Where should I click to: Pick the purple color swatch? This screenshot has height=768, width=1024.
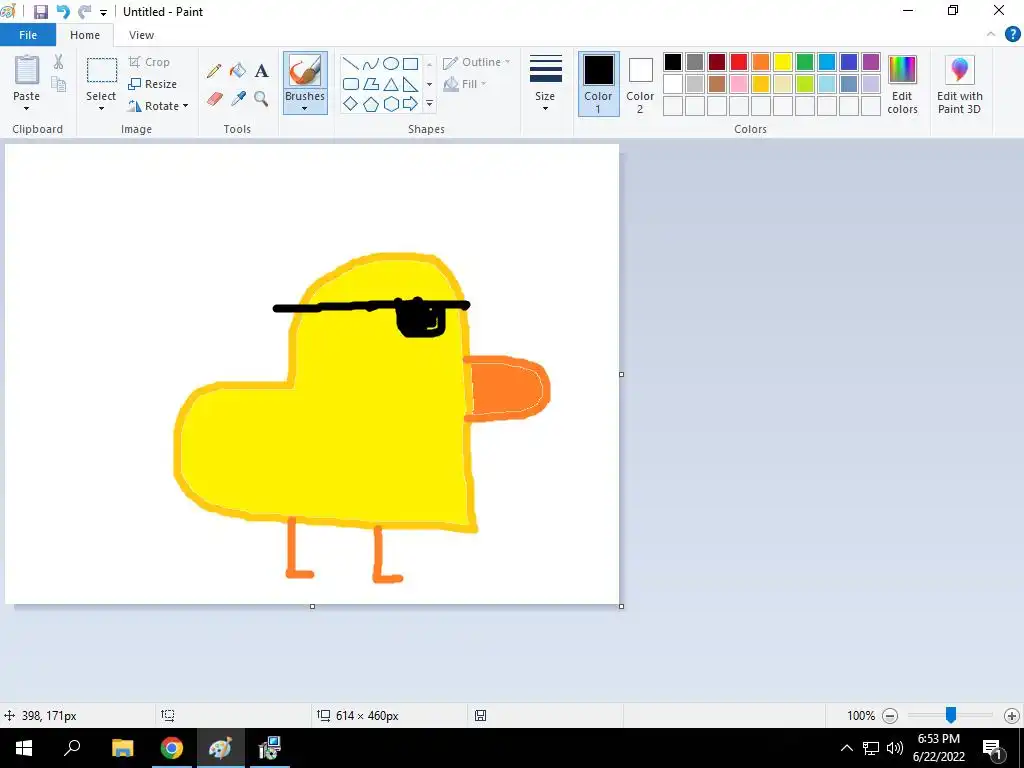click(871, 62)
